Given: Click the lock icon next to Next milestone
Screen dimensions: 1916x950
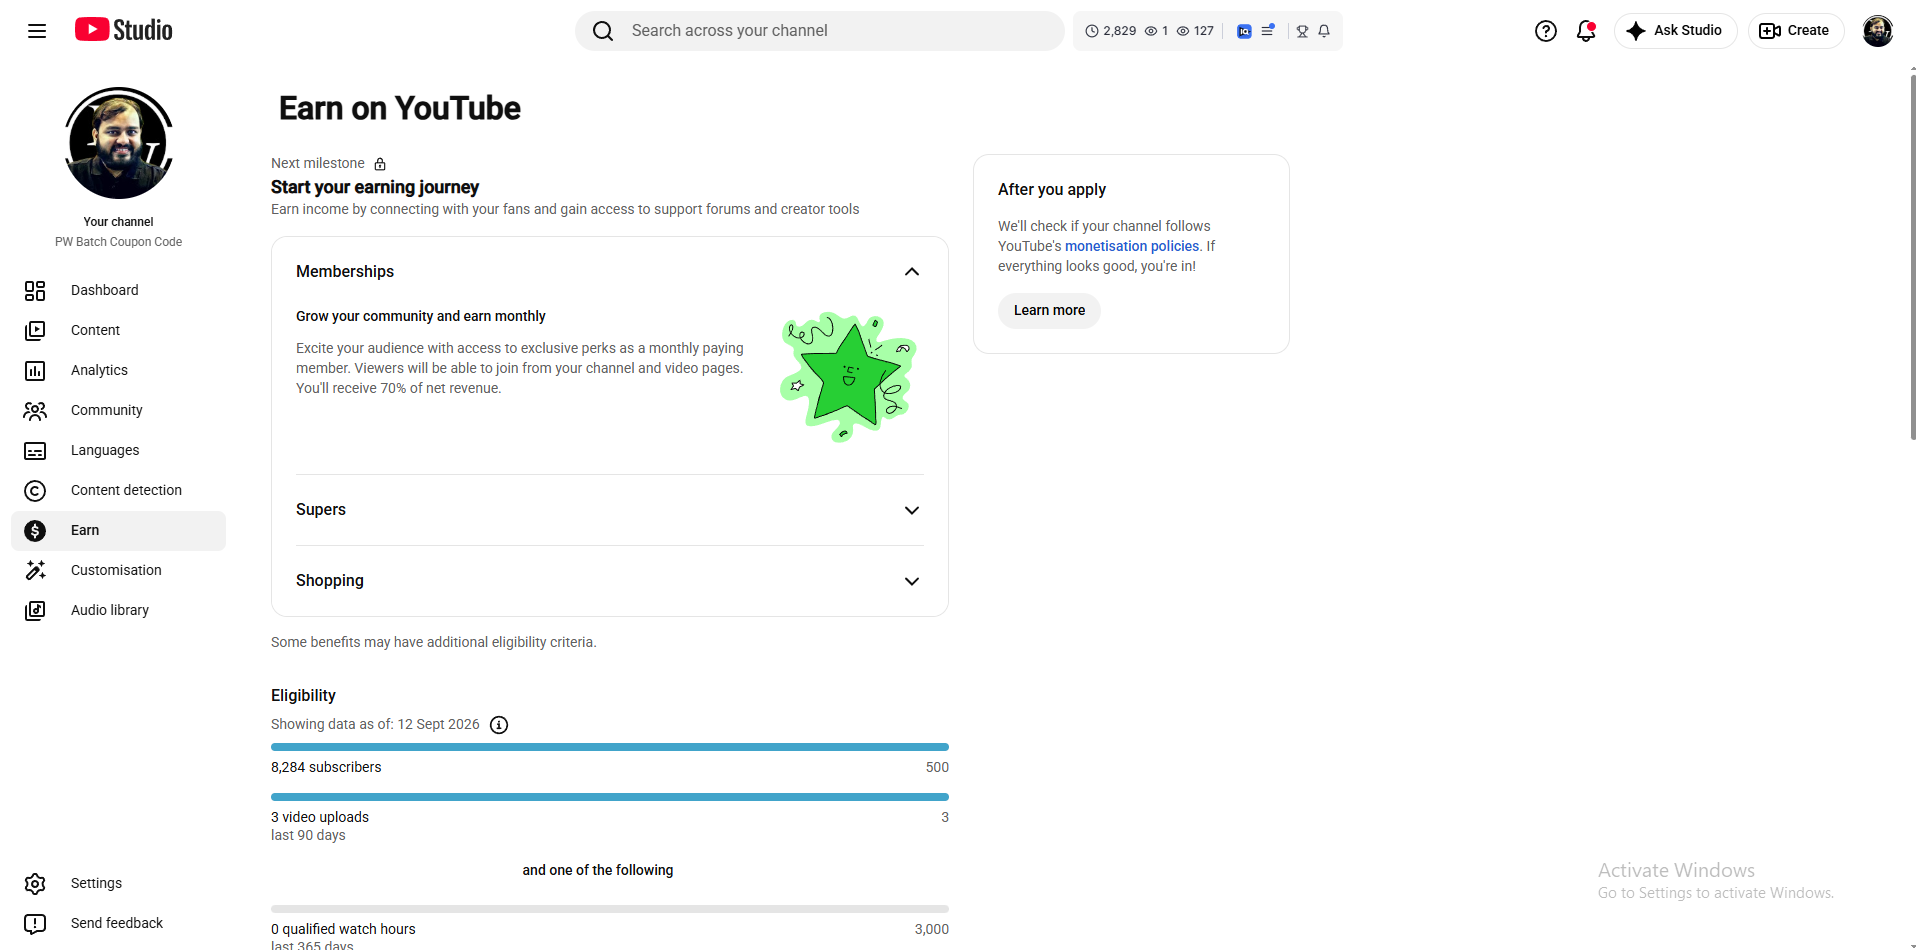Looking at the screenshot, I should tap(380, 164).
